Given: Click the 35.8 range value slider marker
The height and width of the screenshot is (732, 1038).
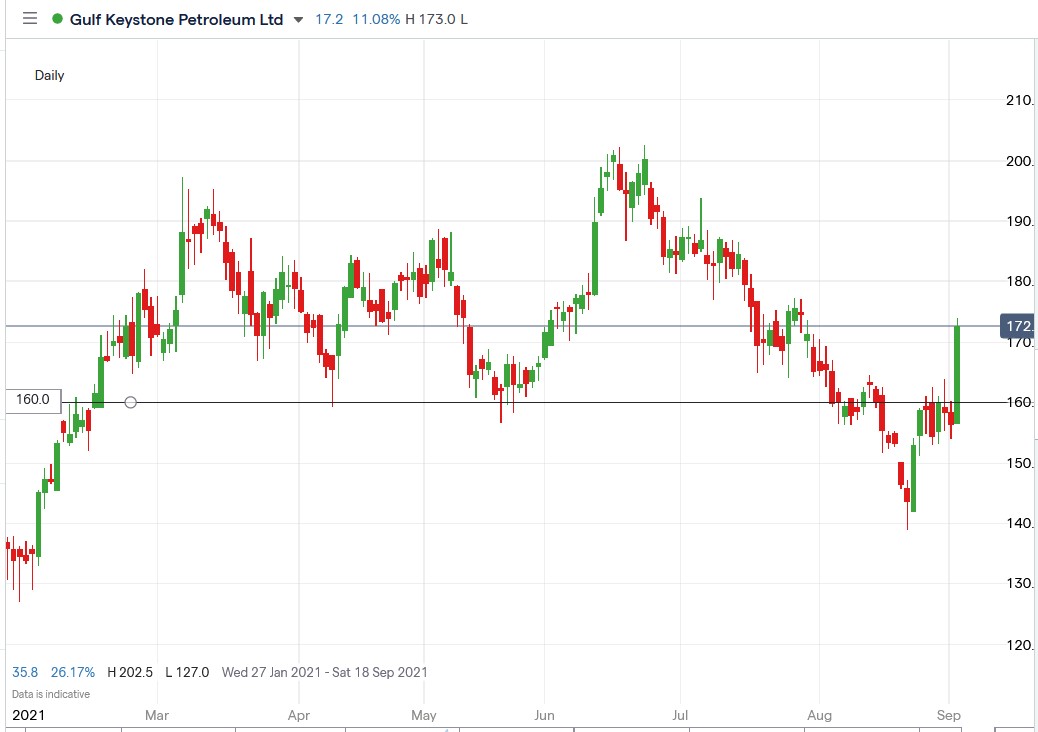Looking at the screenshot, I should click(x=24, y=672).
